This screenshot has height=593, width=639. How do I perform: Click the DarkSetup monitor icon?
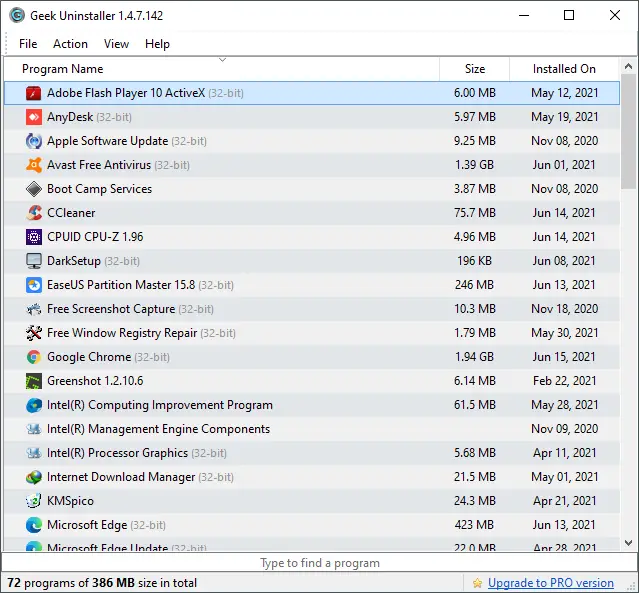(x=33, y=261)
